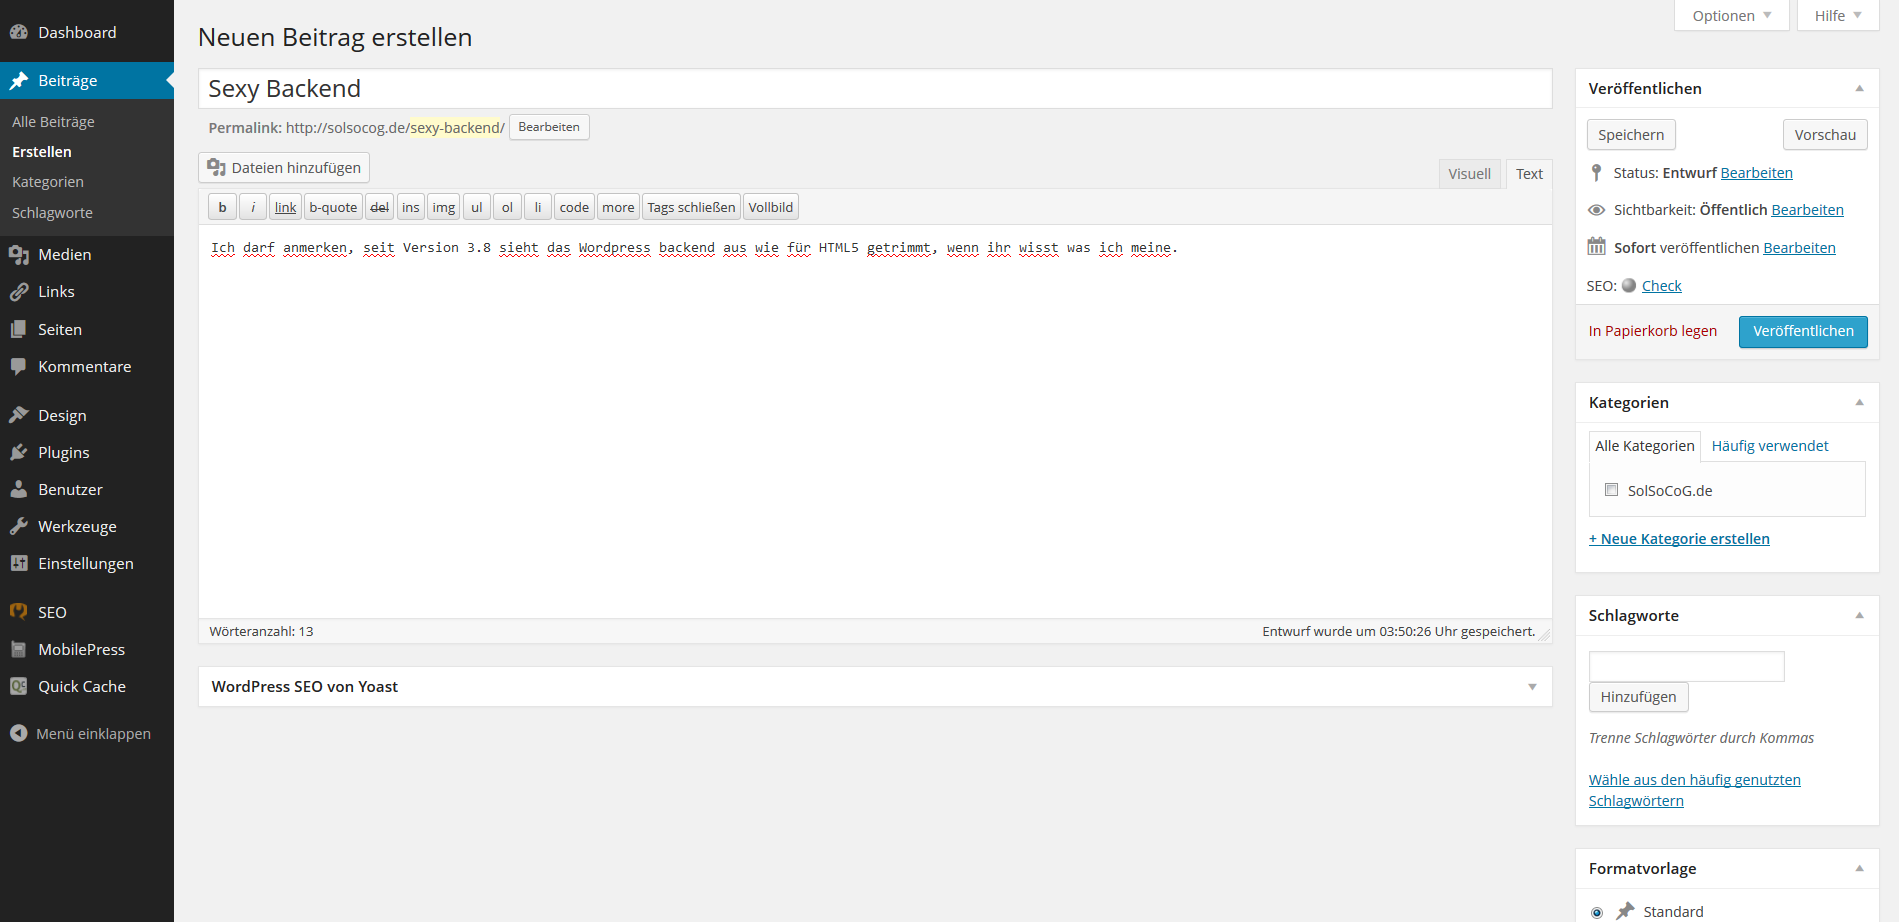
Task: Switch to the Visuell editor tab
Action: click(1470, 174)
